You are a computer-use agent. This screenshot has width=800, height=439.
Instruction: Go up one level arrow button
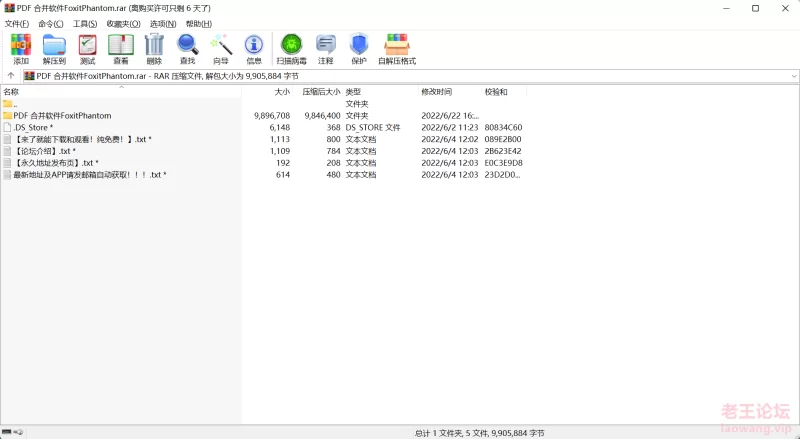tap(11, 76)
